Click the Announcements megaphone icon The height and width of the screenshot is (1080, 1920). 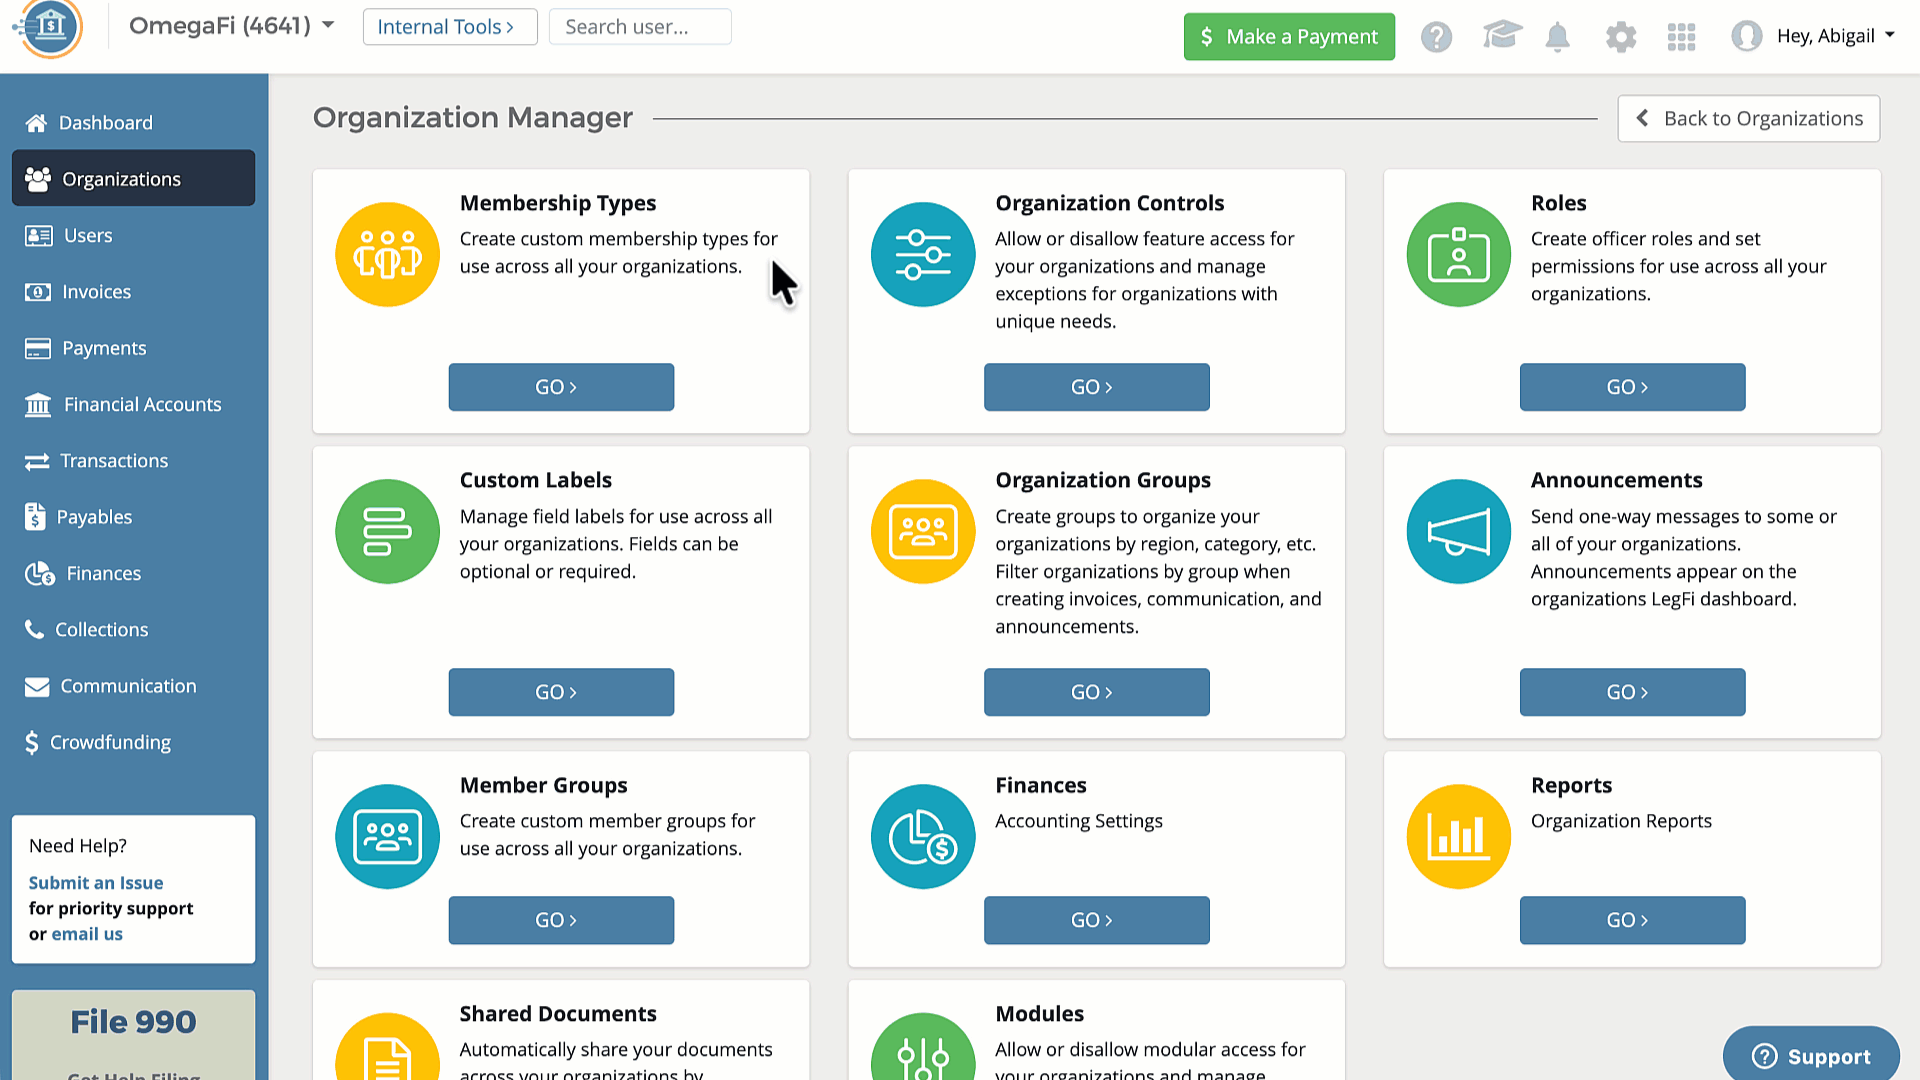1458,531
